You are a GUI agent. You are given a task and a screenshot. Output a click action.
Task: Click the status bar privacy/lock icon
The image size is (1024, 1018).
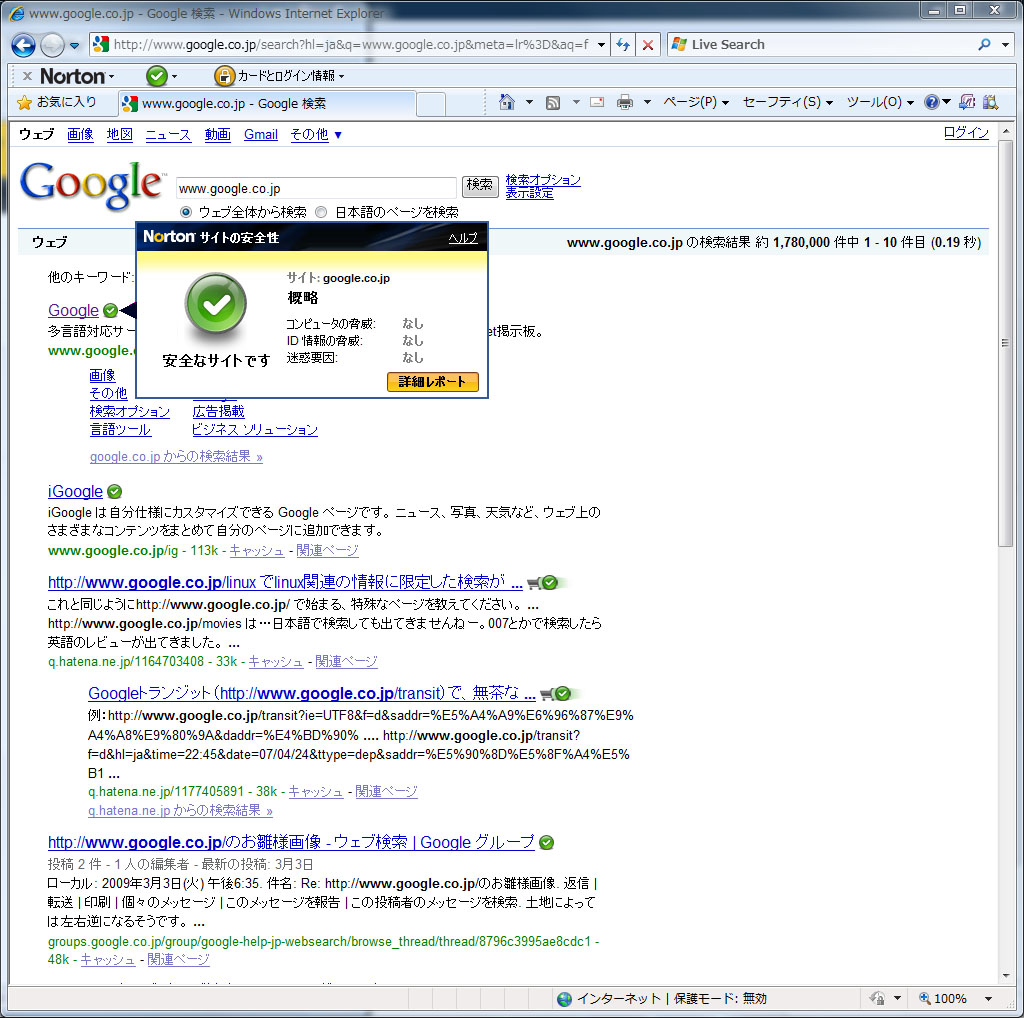pyautogui.click(x=877, y=998)
